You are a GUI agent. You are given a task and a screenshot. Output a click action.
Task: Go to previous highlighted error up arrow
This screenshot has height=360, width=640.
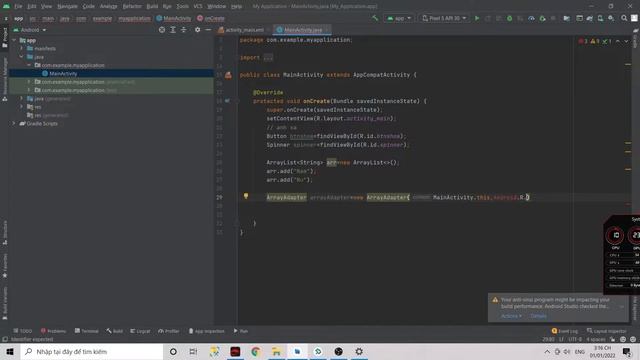618,41
